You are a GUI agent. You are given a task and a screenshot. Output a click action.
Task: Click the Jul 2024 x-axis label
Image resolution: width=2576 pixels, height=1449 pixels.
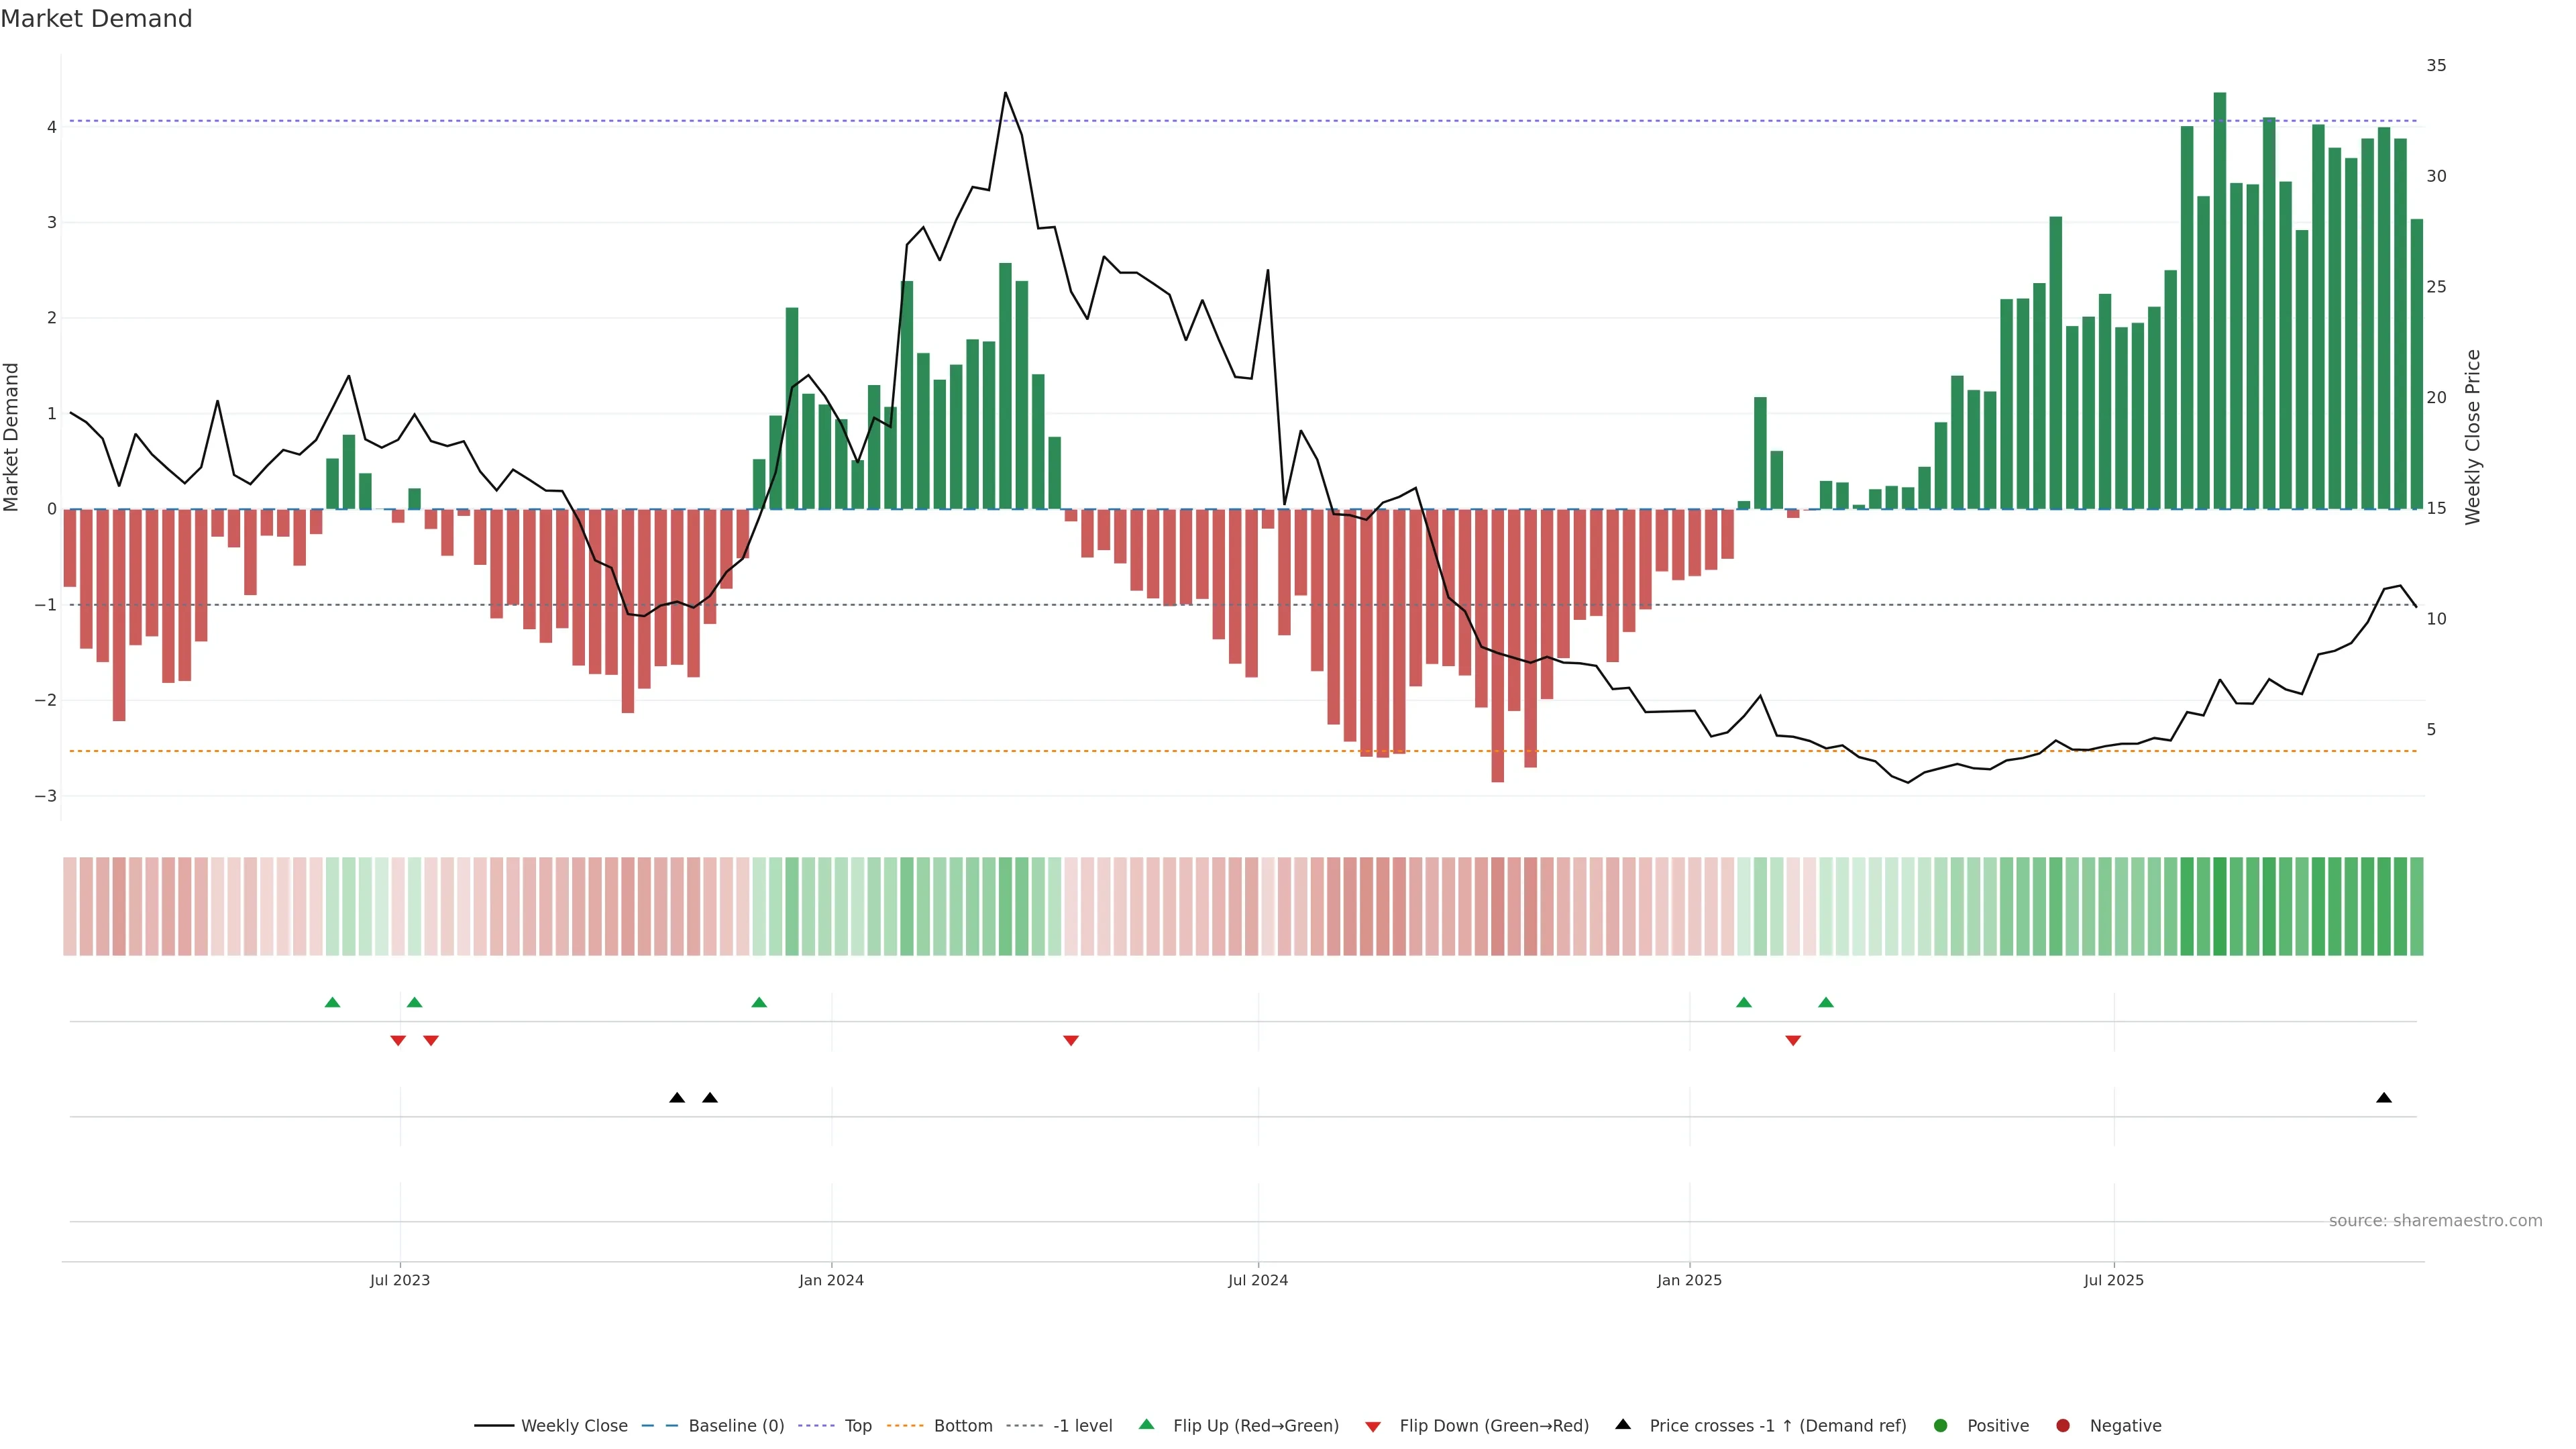click(x=1258, y=1280)
